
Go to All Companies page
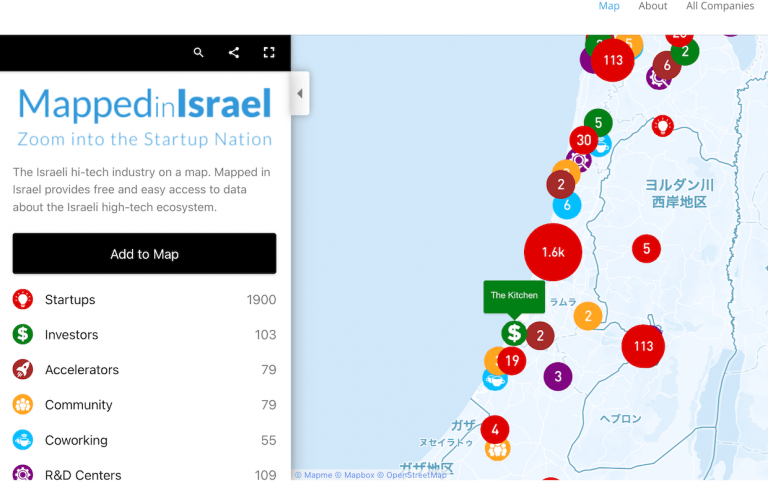pos(719,6)
